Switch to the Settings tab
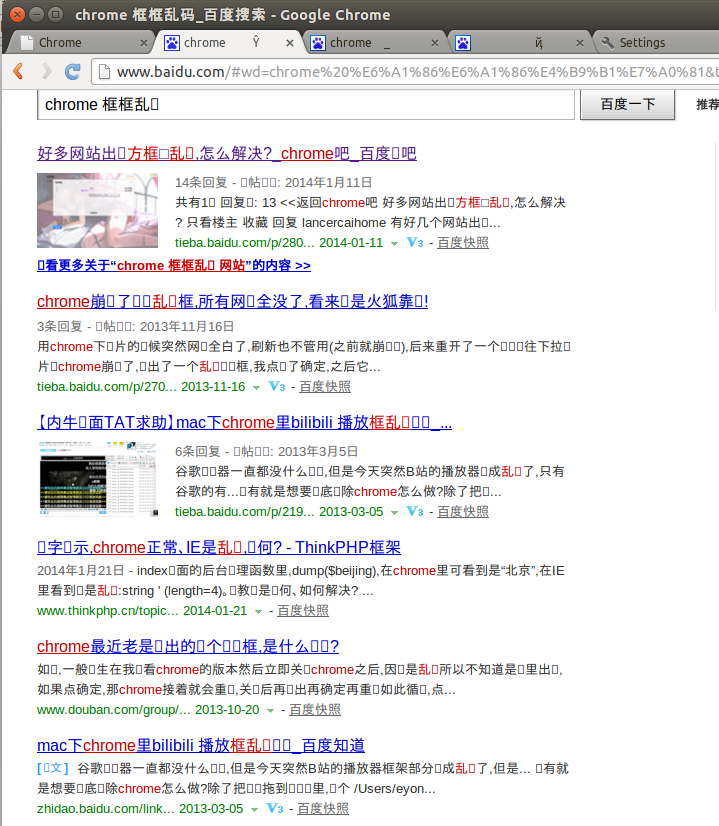Image resolution: width=719 pixels, height=826 pixels. [658, 43]
